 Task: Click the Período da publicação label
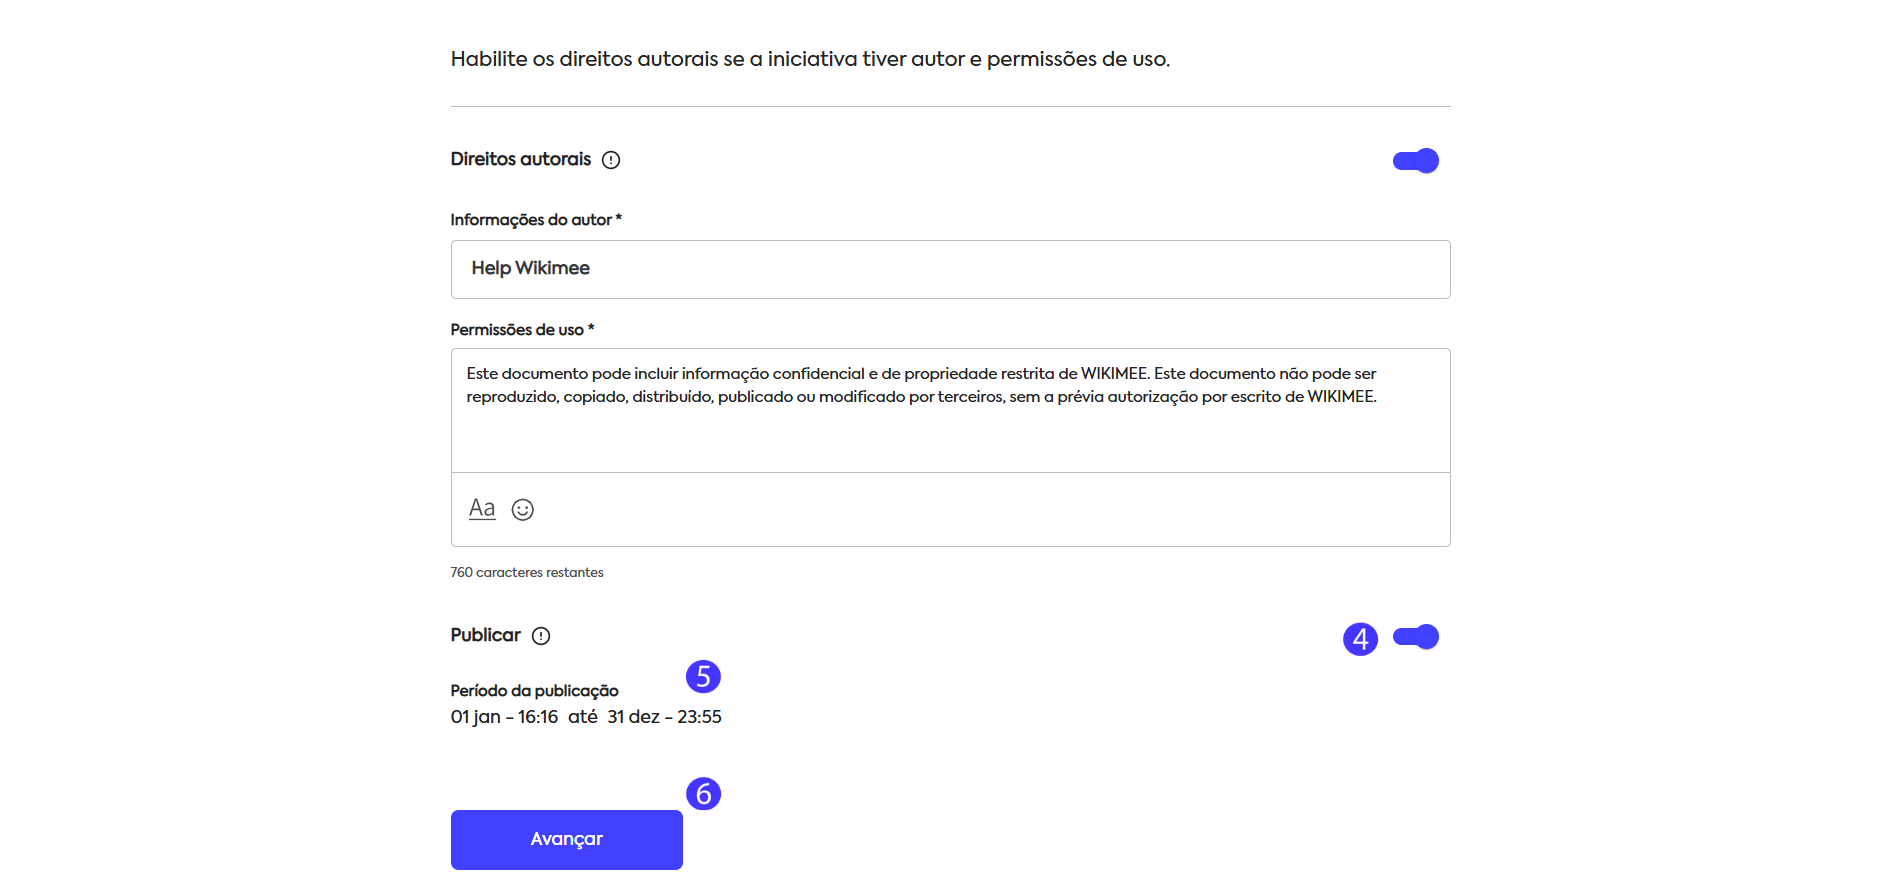pyautogui.click(x=534, y=691)
